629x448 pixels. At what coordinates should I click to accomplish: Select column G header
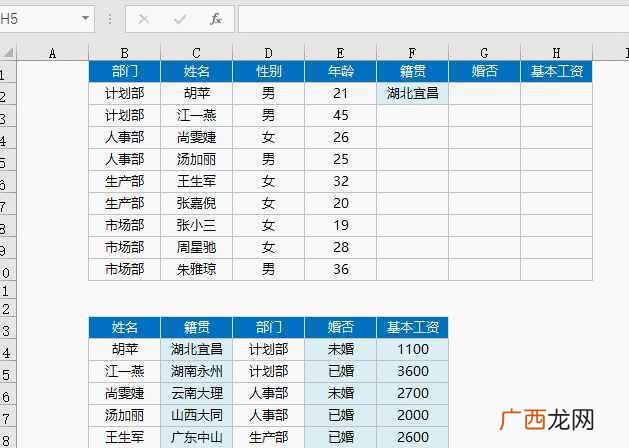click(x=484, y=53)
